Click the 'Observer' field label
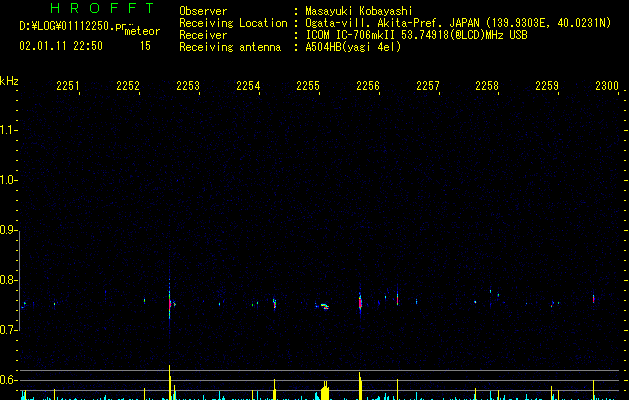 point(203,11)
